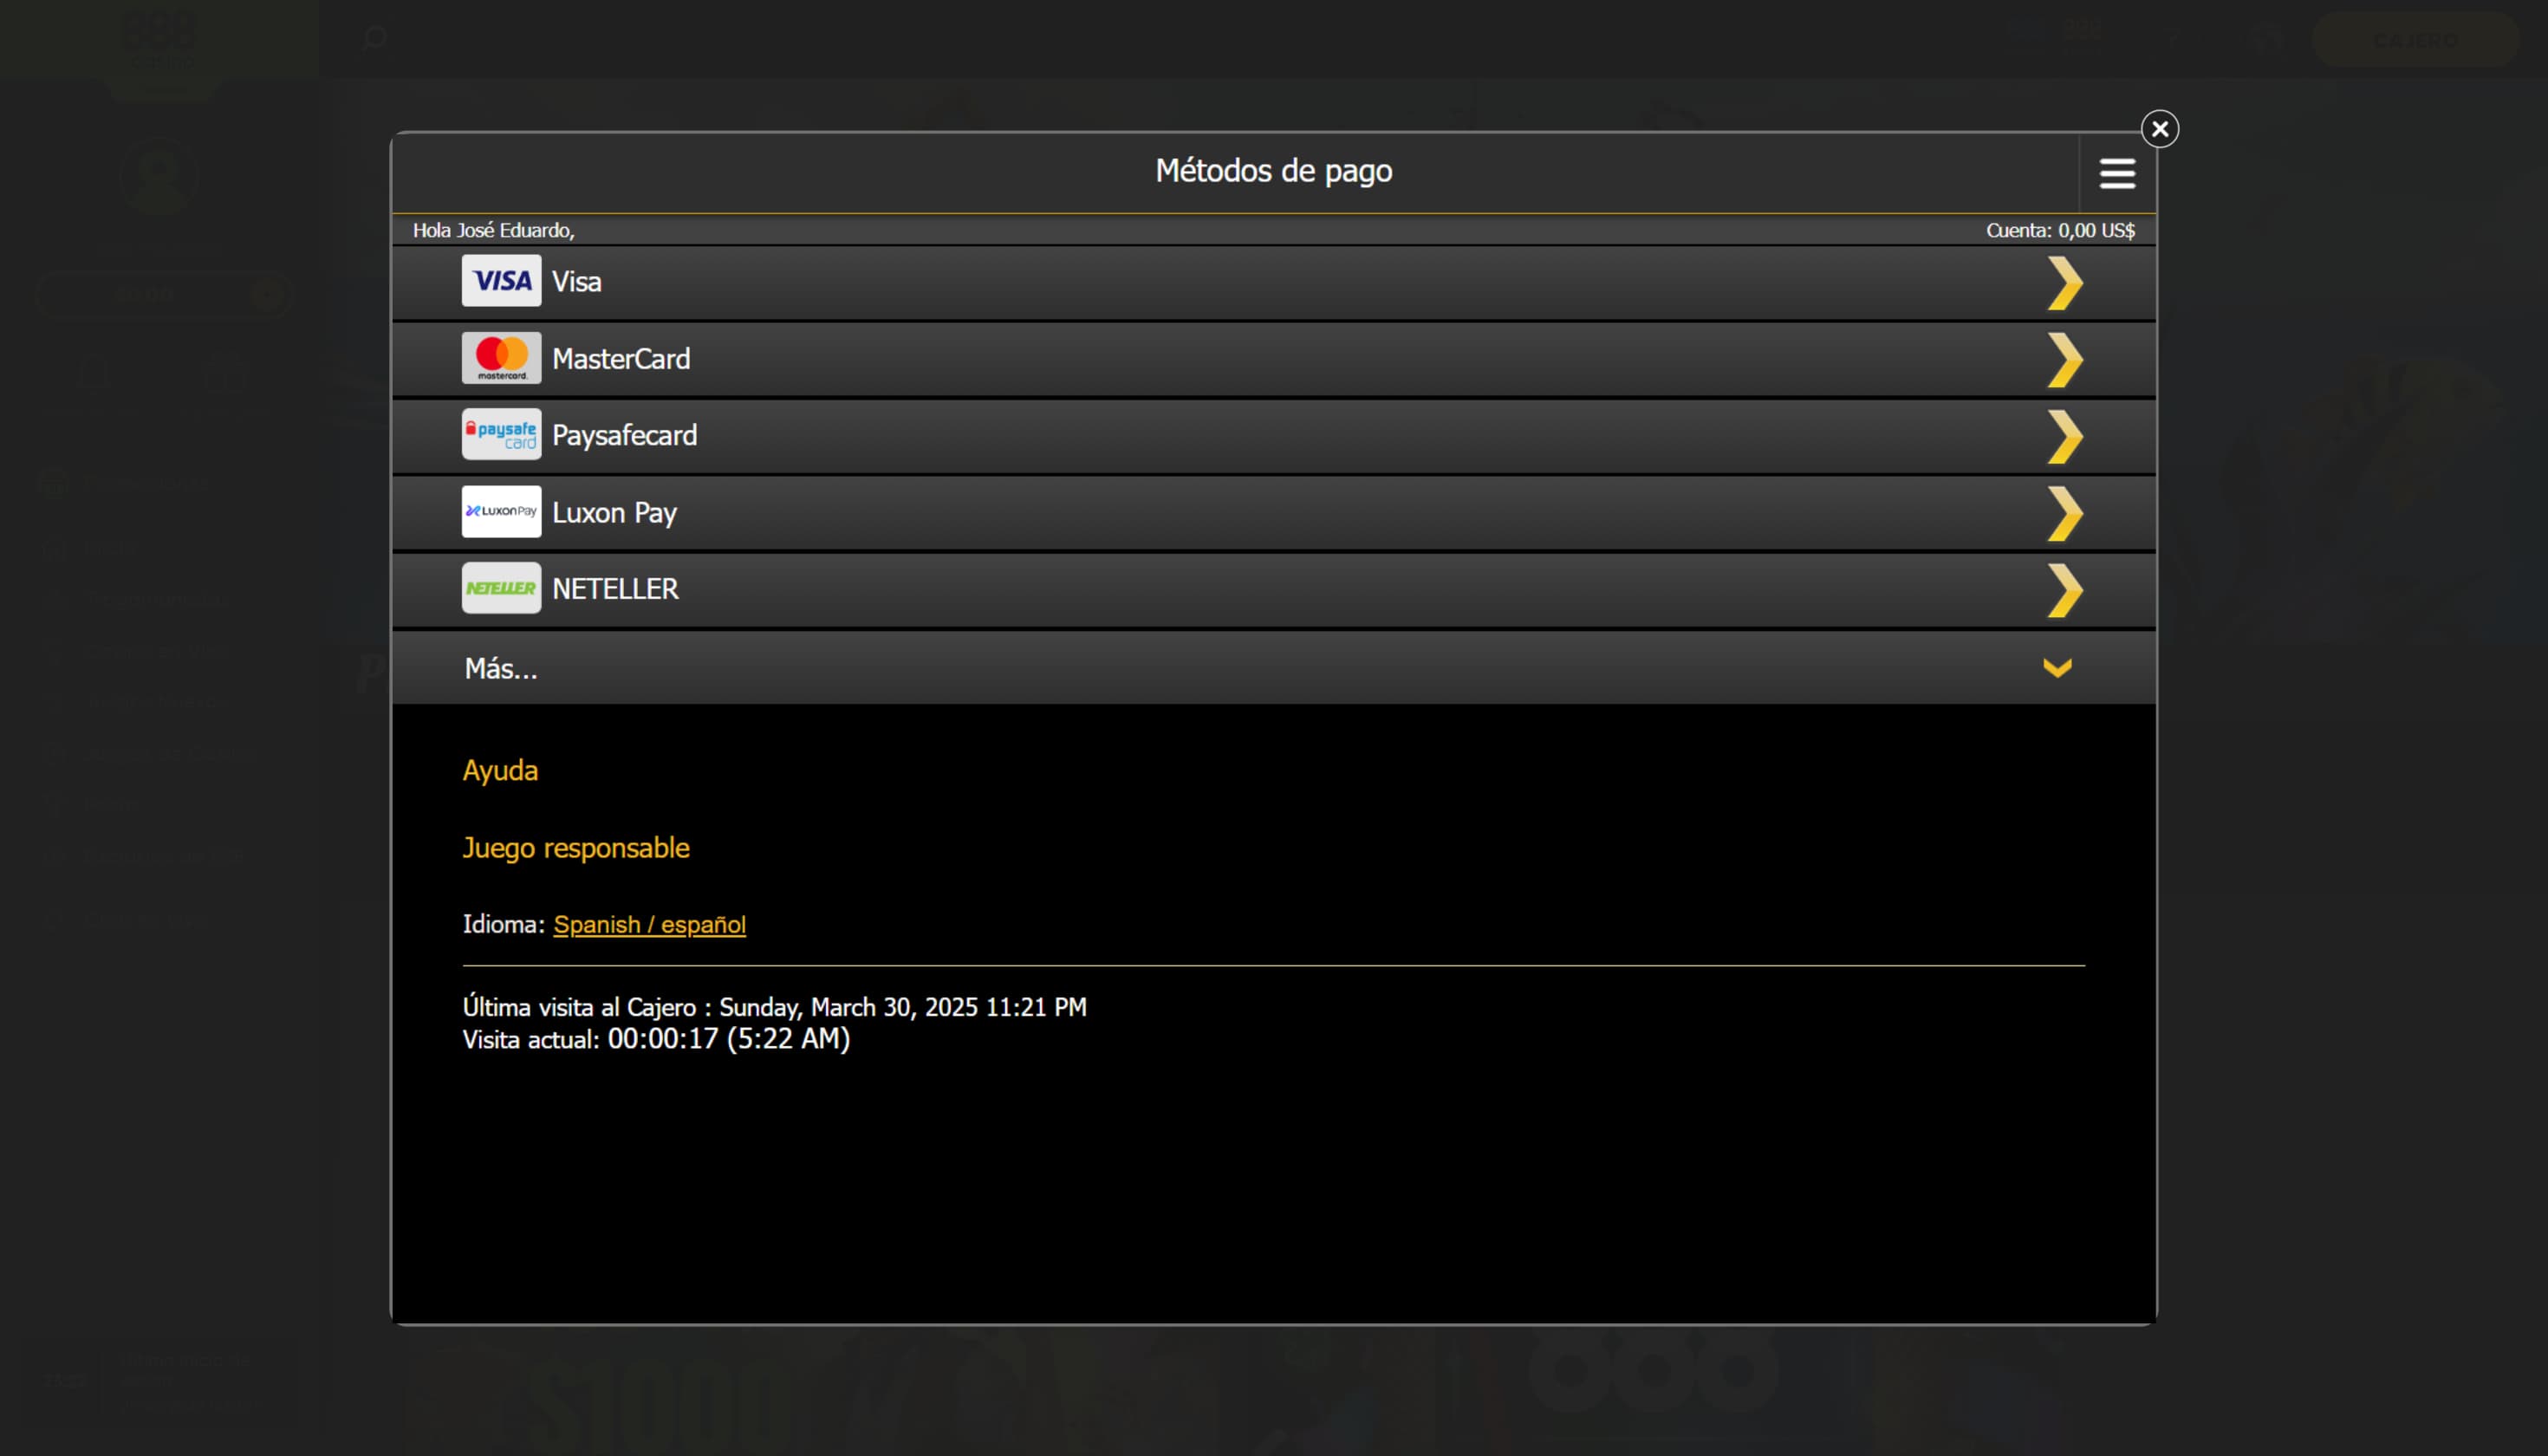2548x1456 pixels.
Task: Click the Luxon Pay logo icon
Action: 501,512
